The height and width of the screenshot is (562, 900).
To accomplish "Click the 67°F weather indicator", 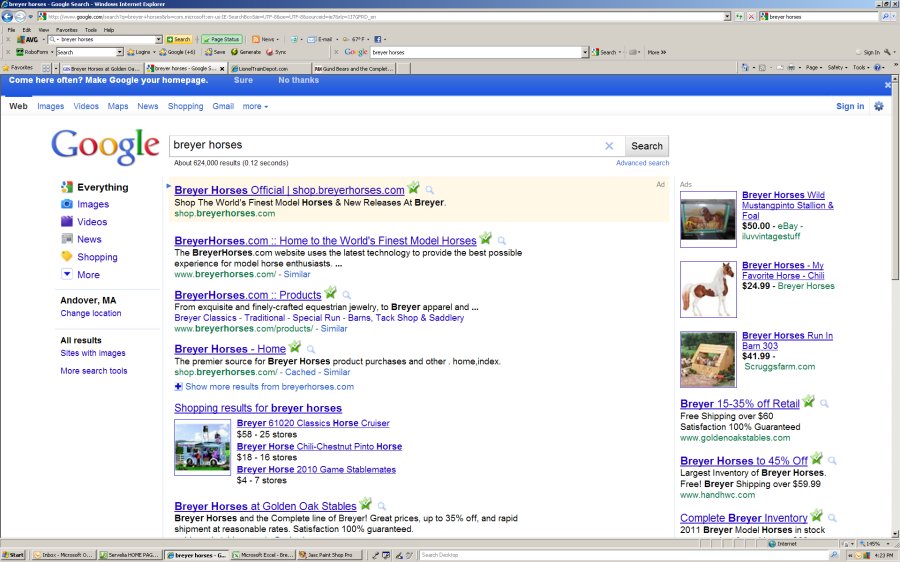I will pyautogui.click(x=354, y=39).
